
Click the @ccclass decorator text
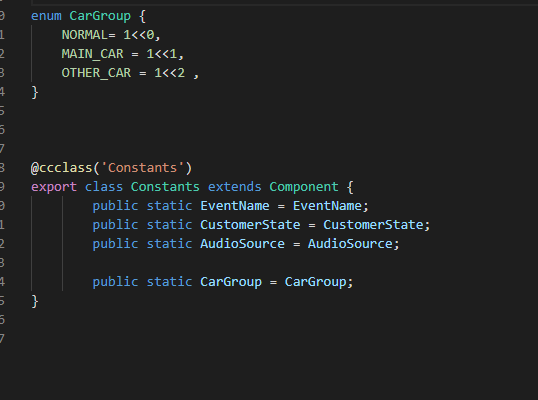pos(62,168)
